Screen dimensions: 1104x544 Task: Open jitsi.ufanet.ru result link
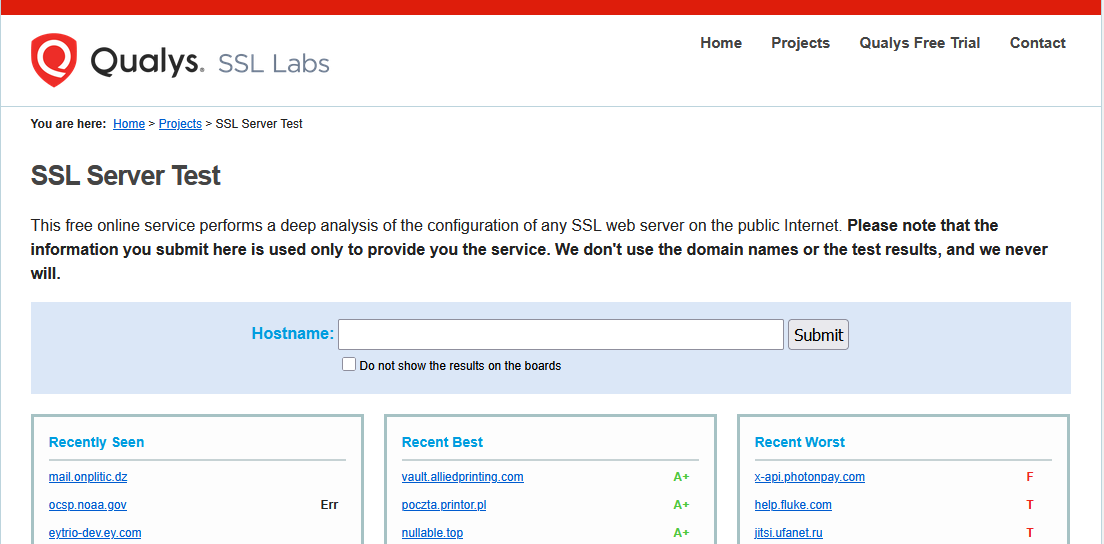point(788,533)
